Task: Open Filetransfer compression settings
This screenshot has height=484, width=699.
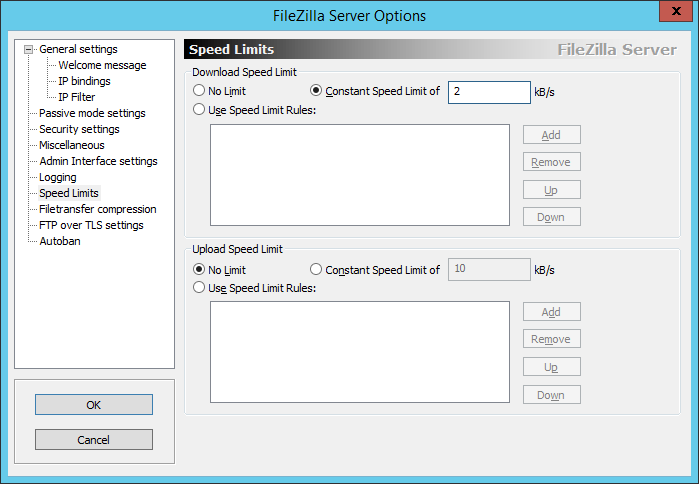Action: point(98,209)
